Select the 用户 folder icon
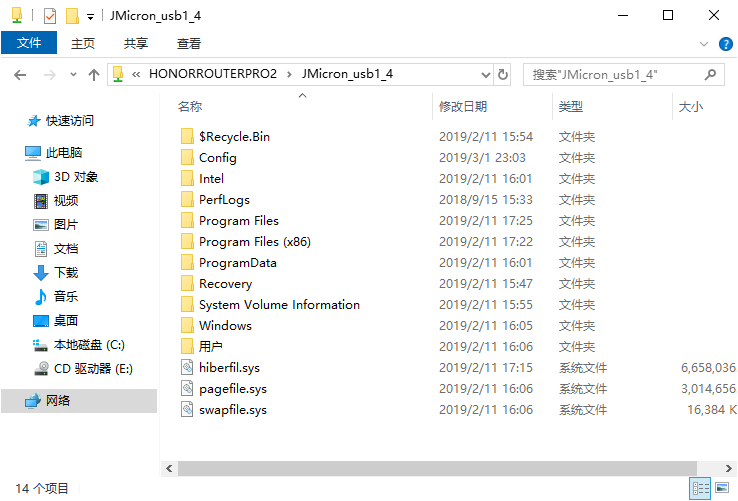 click(x=187, y=347)
